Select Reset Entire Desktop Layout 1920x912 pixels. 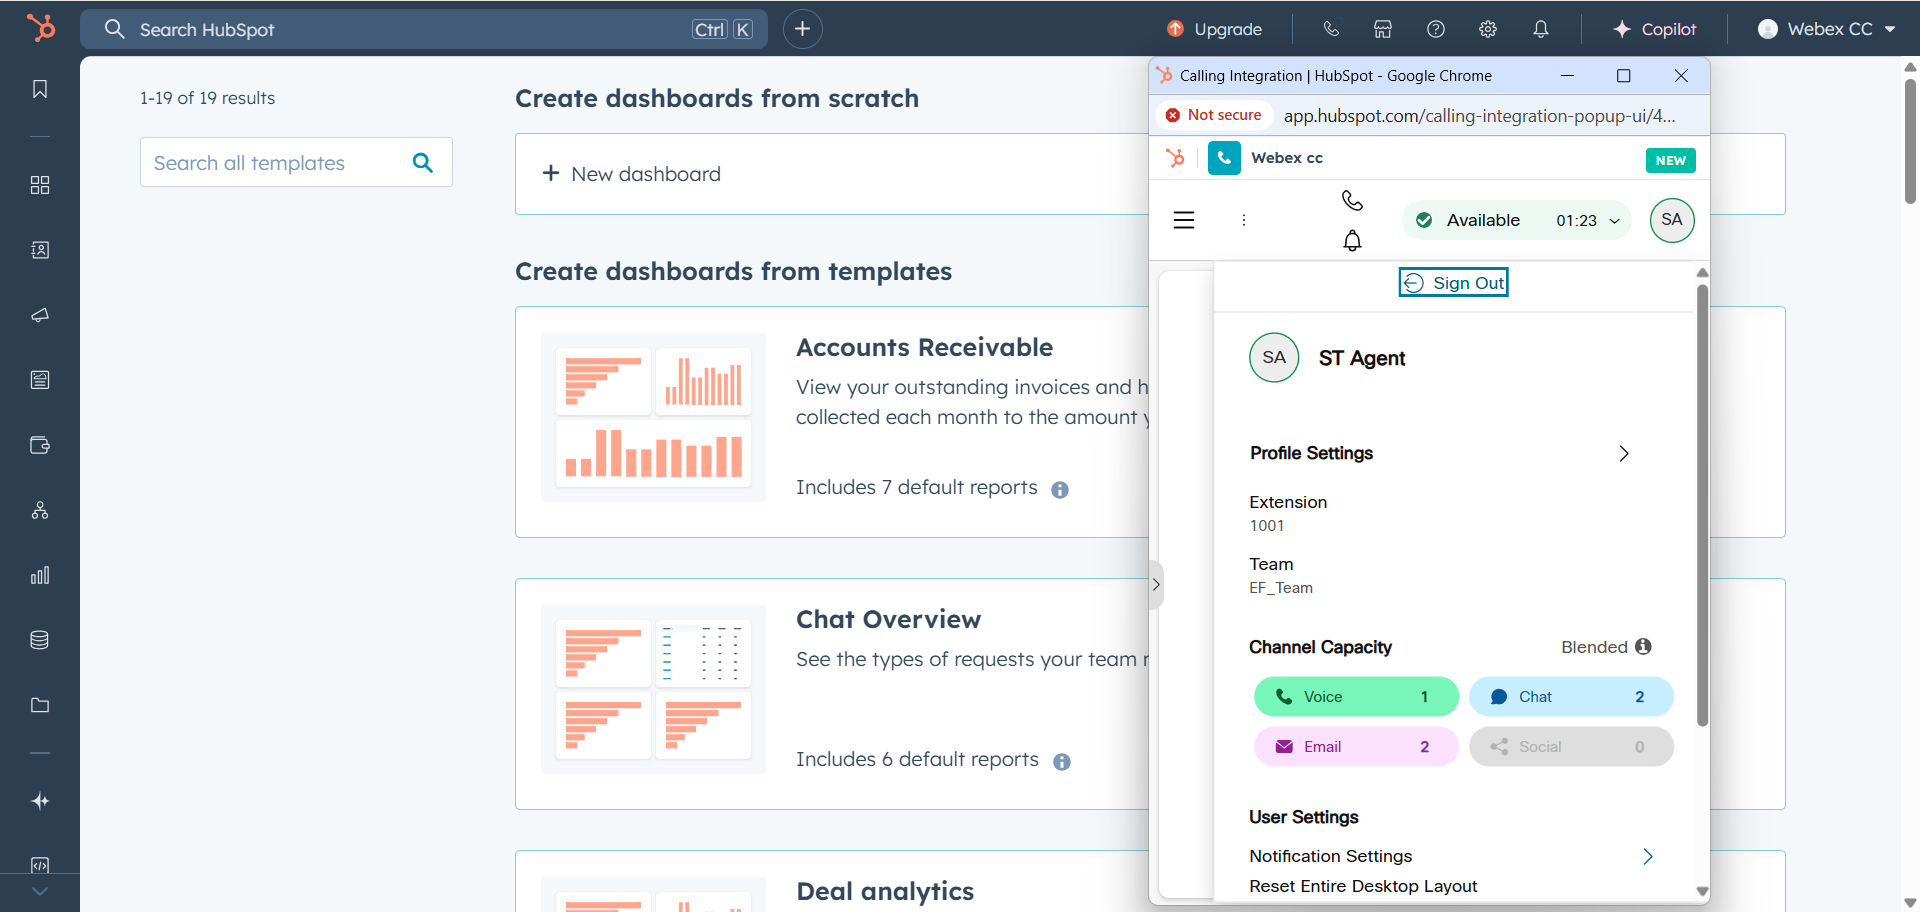point(1363,886)
